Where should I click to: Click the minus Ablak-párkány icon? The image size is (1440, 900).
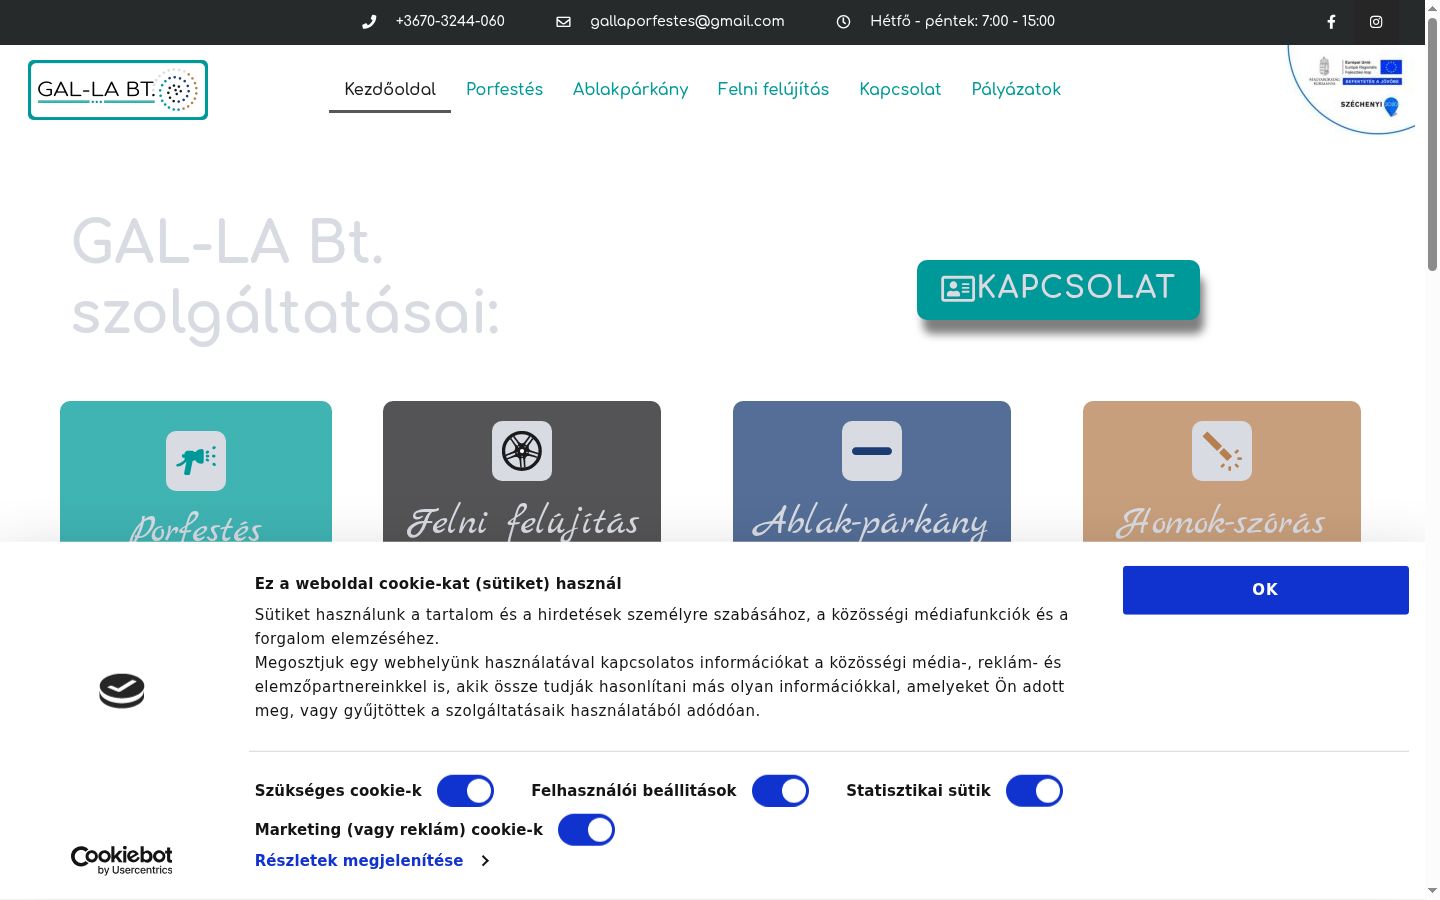[x=872, y=451]
